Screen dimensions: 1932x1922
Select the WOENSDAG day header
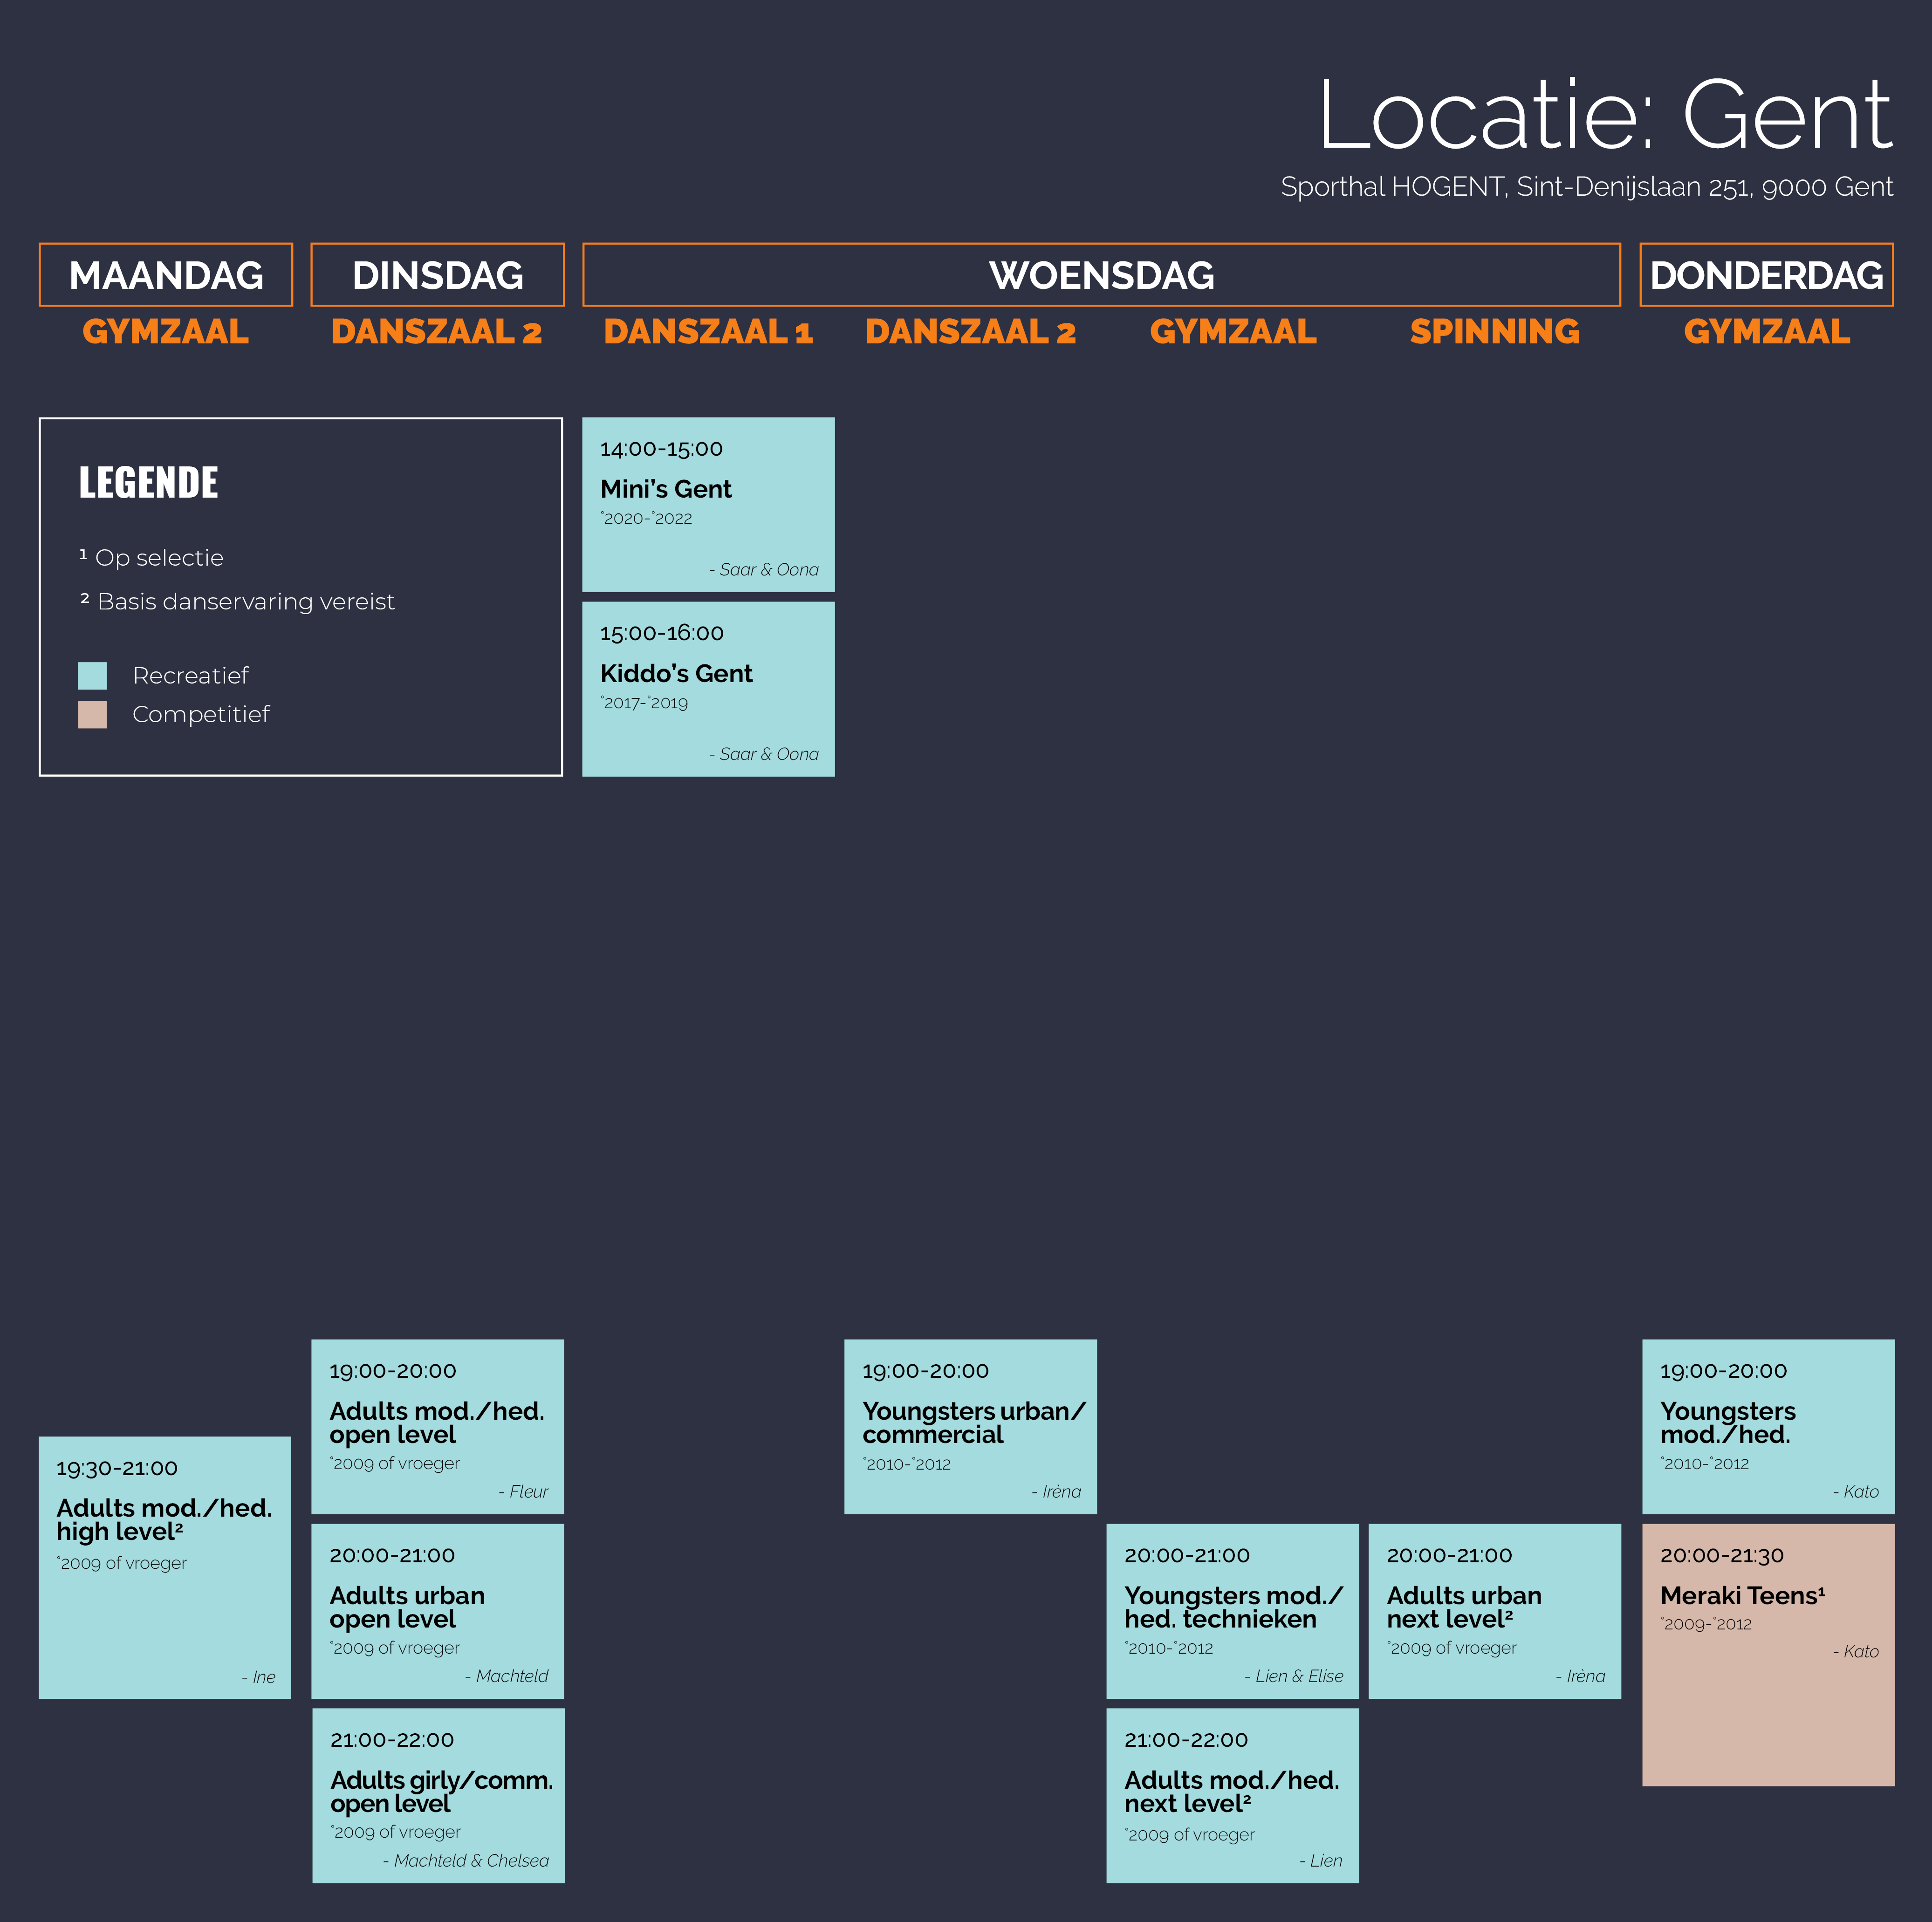tap(1101, 275)
